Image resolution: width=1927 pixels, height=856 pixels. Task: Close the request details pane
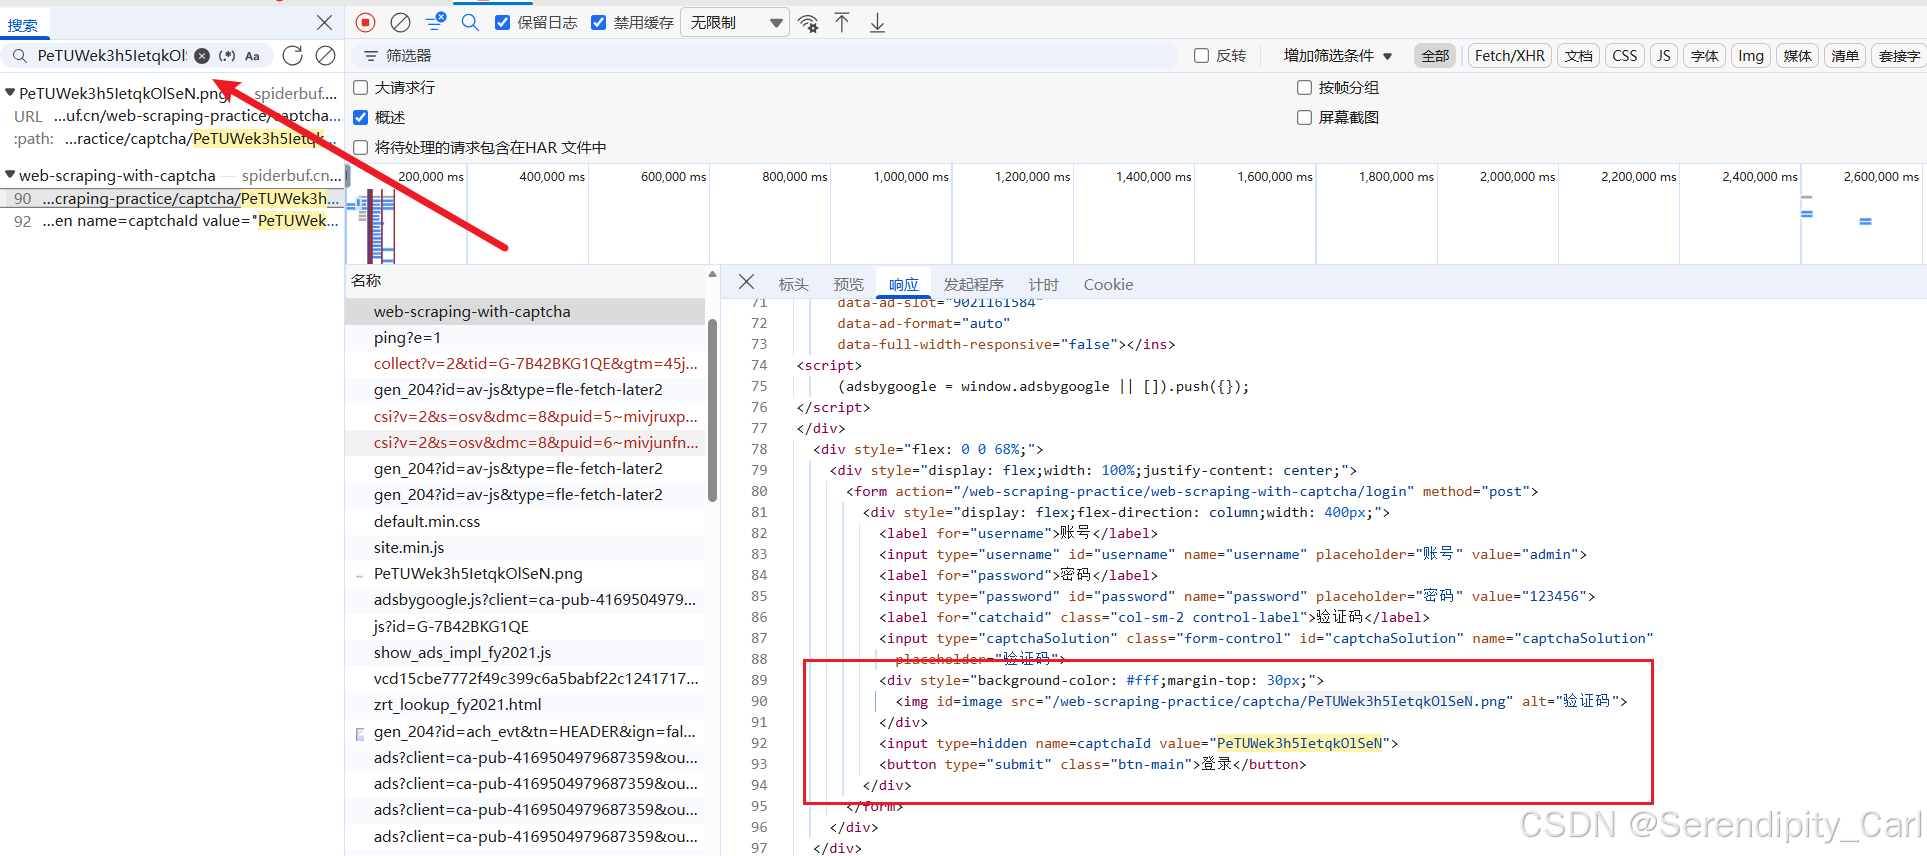(746, 283)
